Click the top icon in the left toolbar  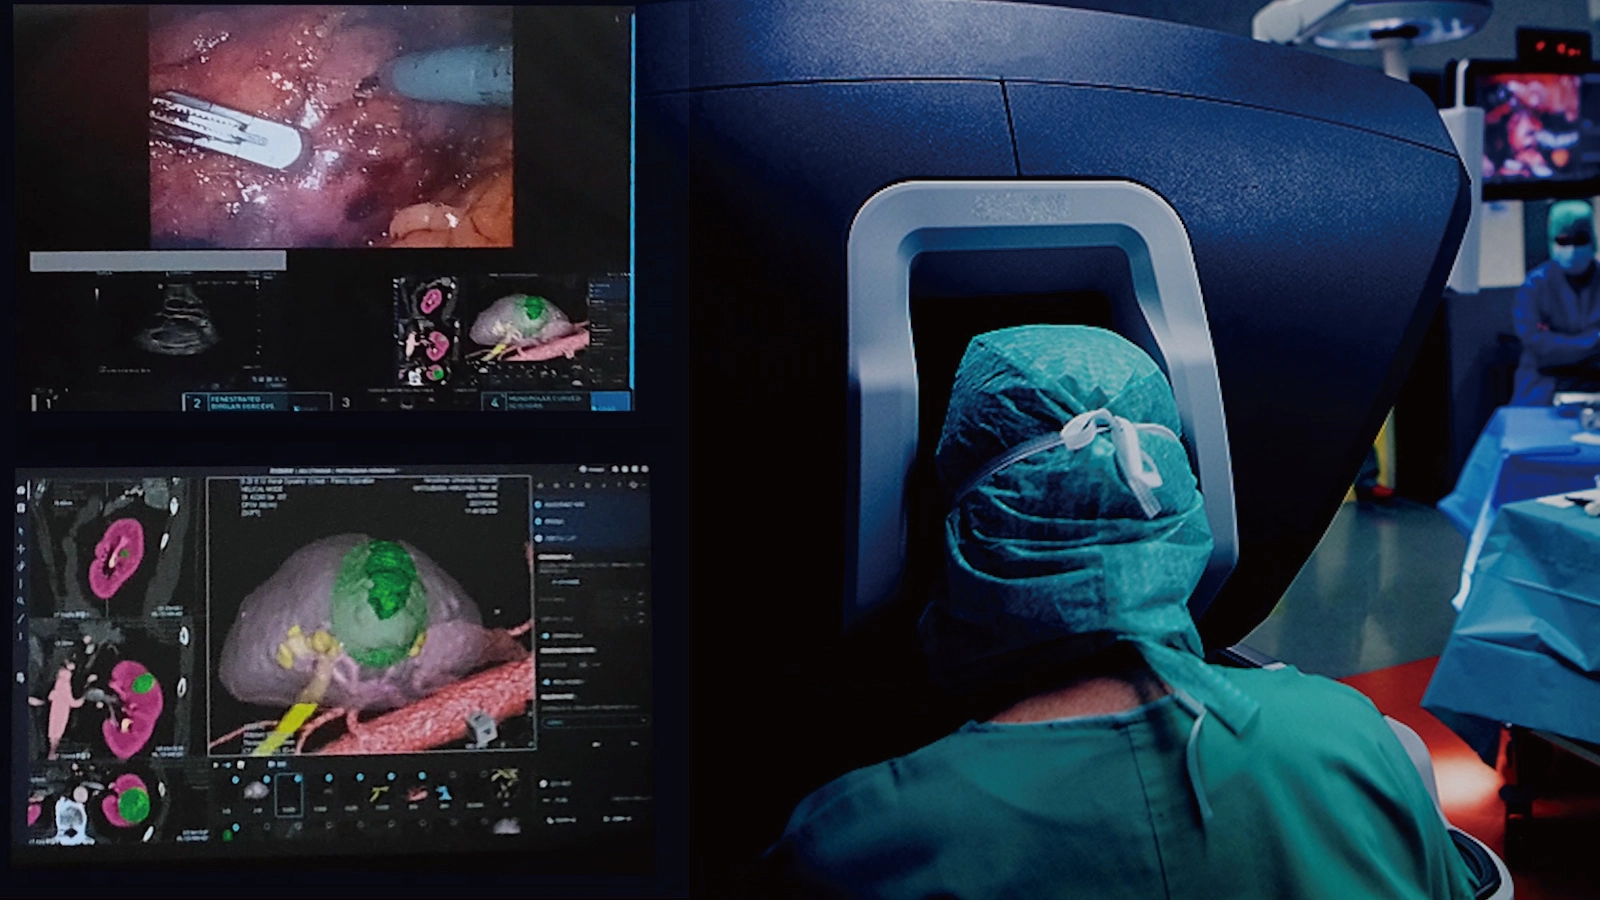point(21,489)
